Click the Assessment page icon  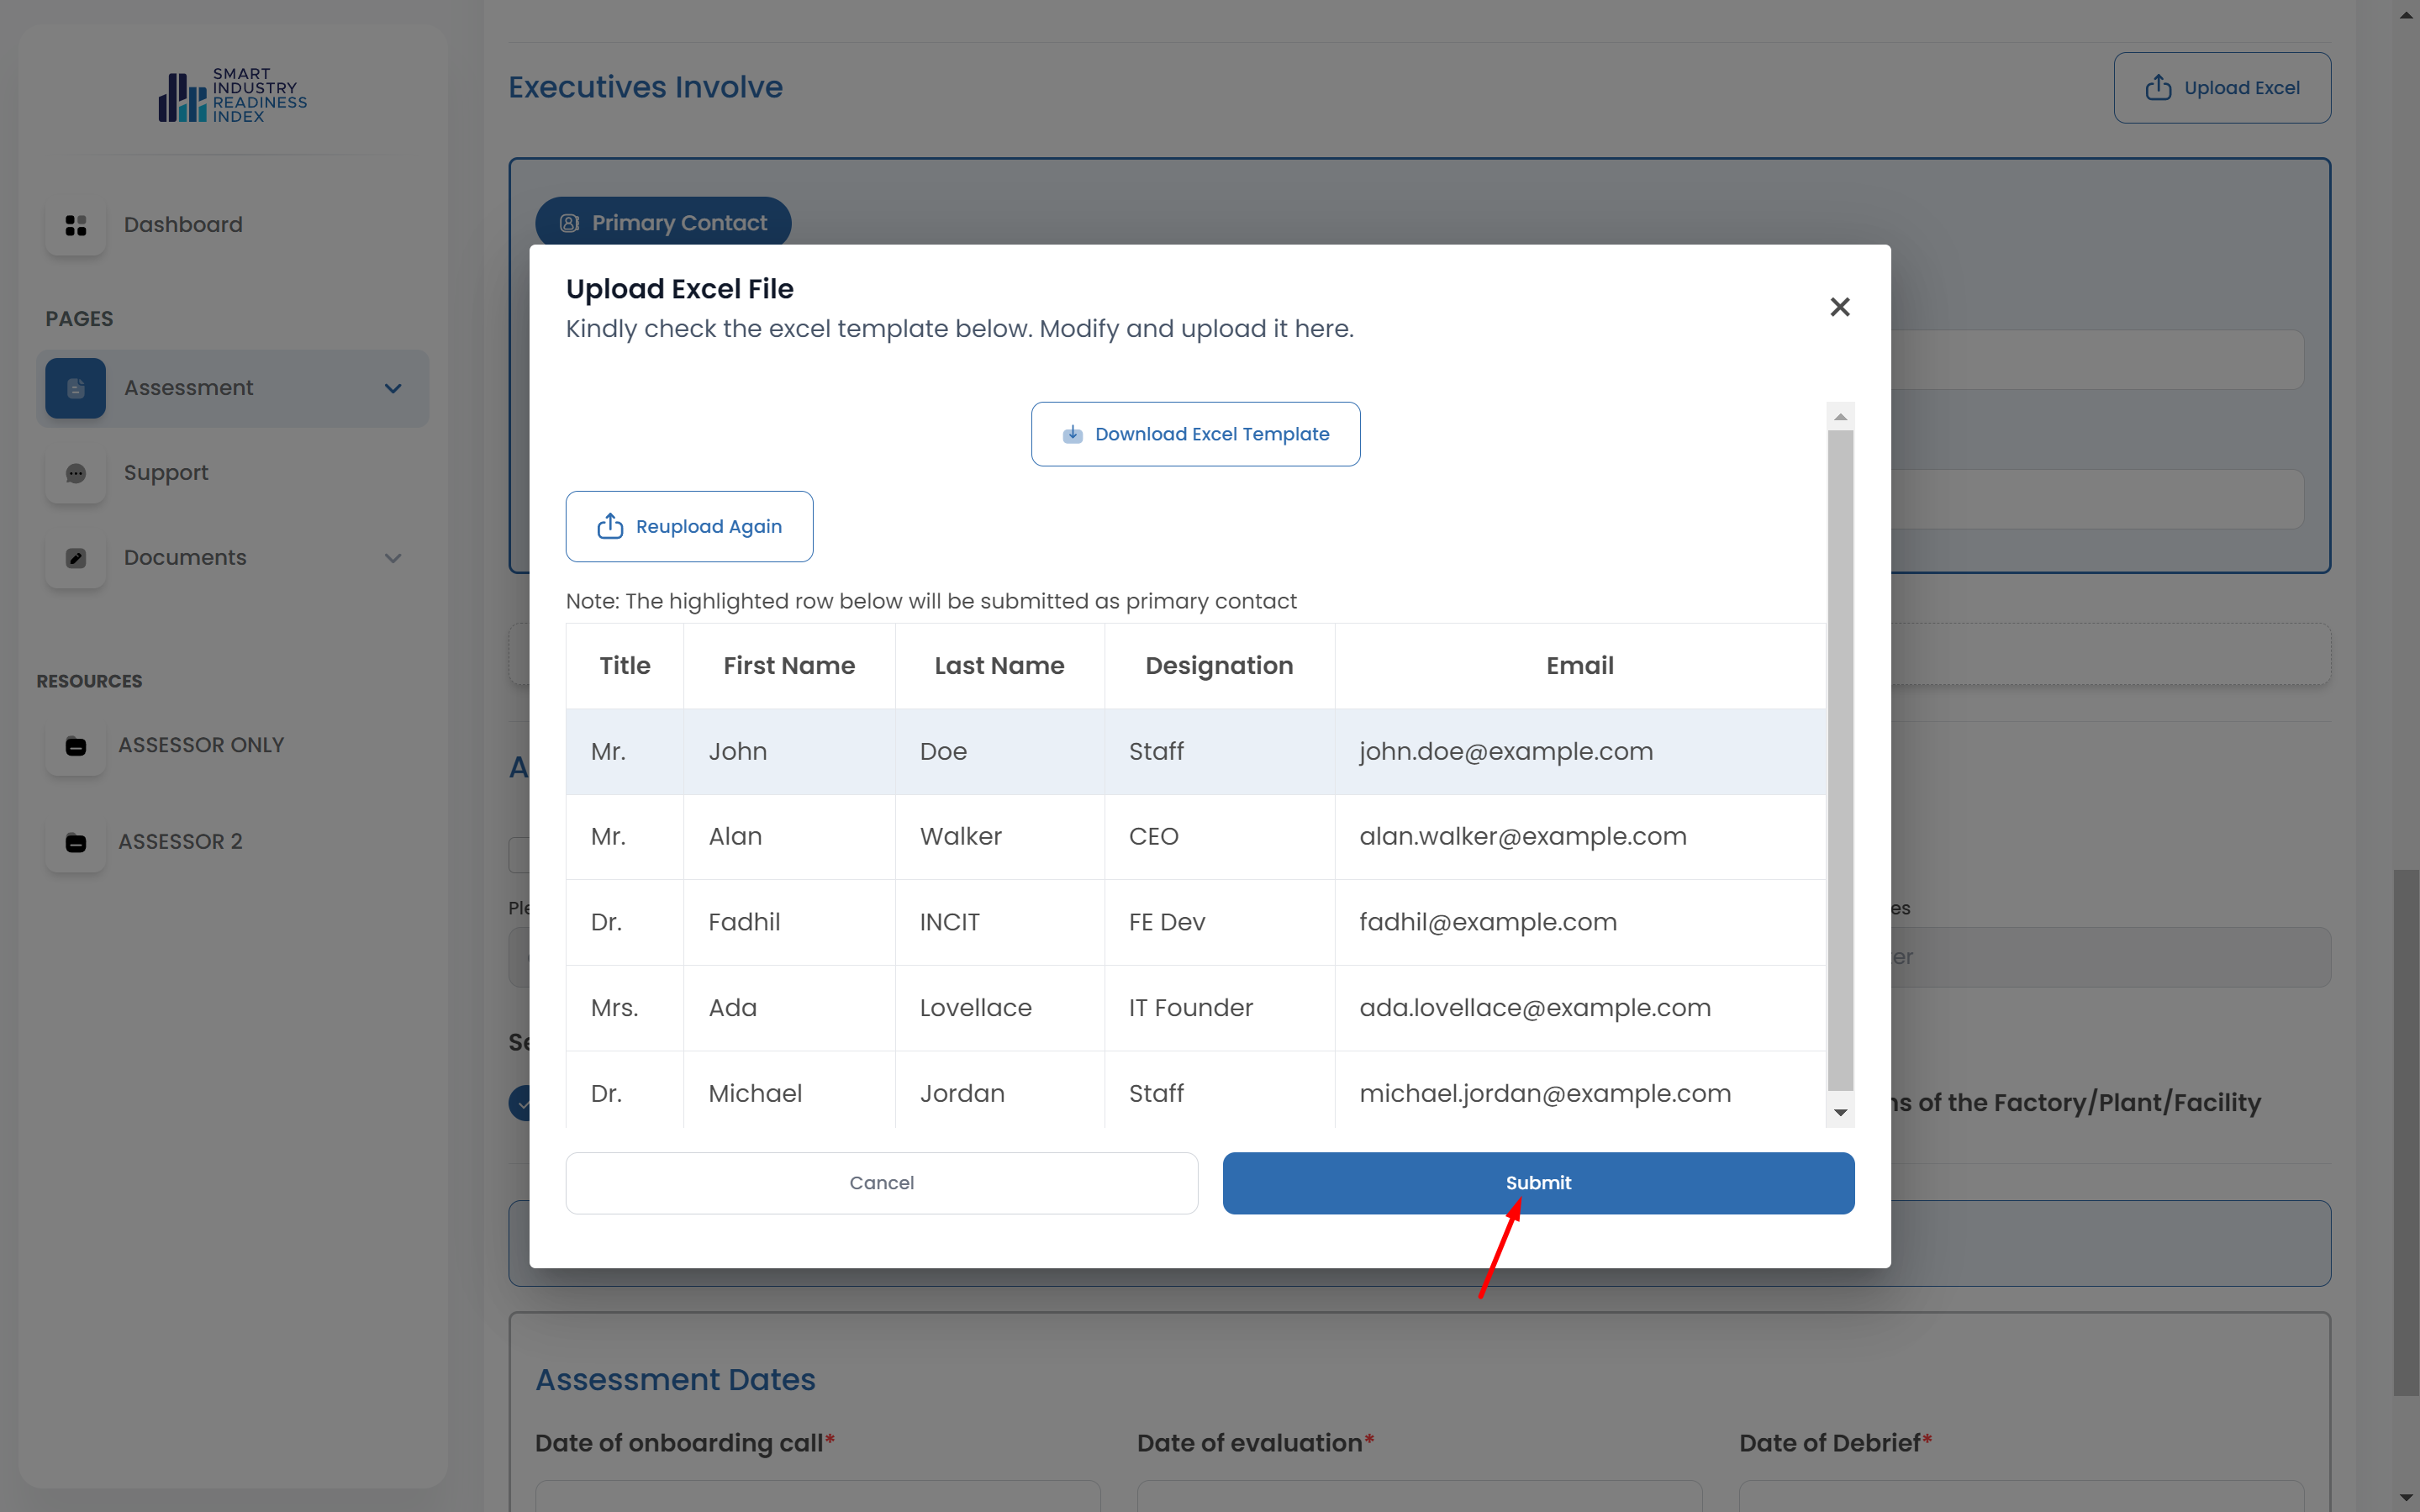[x=76, y=388]
